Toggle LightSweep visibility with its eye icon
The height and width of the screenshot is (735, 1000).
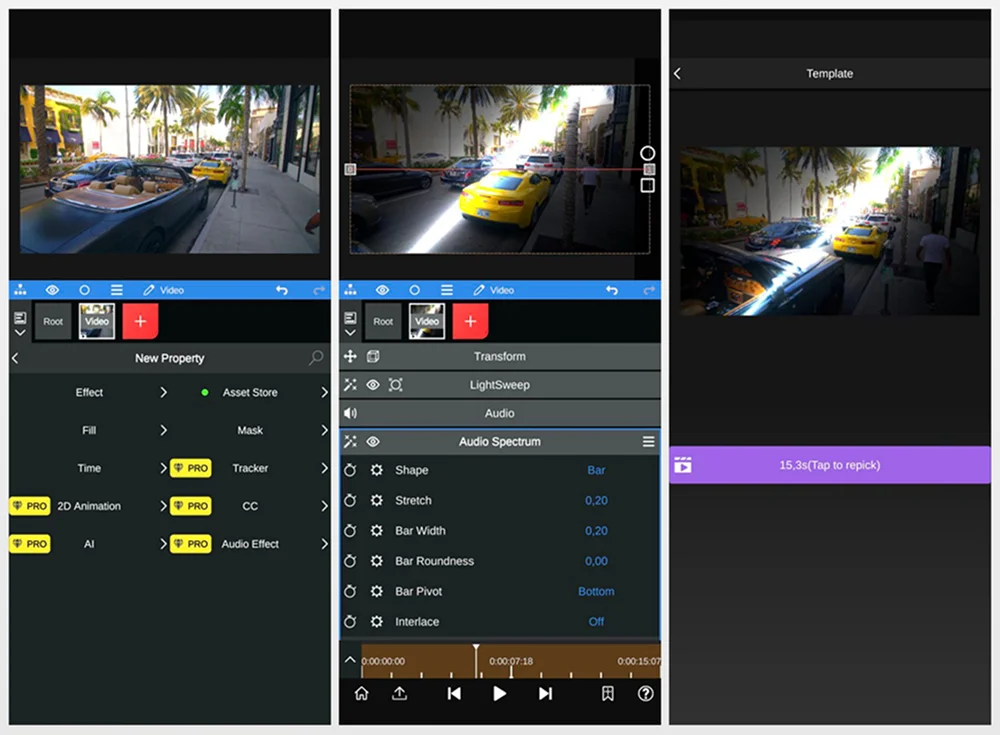click(x=372, y=385)
